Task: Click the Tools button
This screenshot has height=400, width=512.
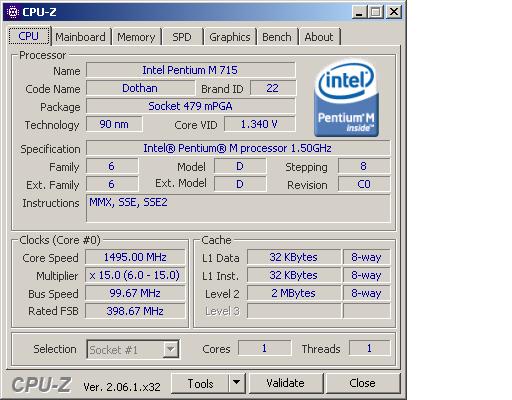Action: (200, 383)
